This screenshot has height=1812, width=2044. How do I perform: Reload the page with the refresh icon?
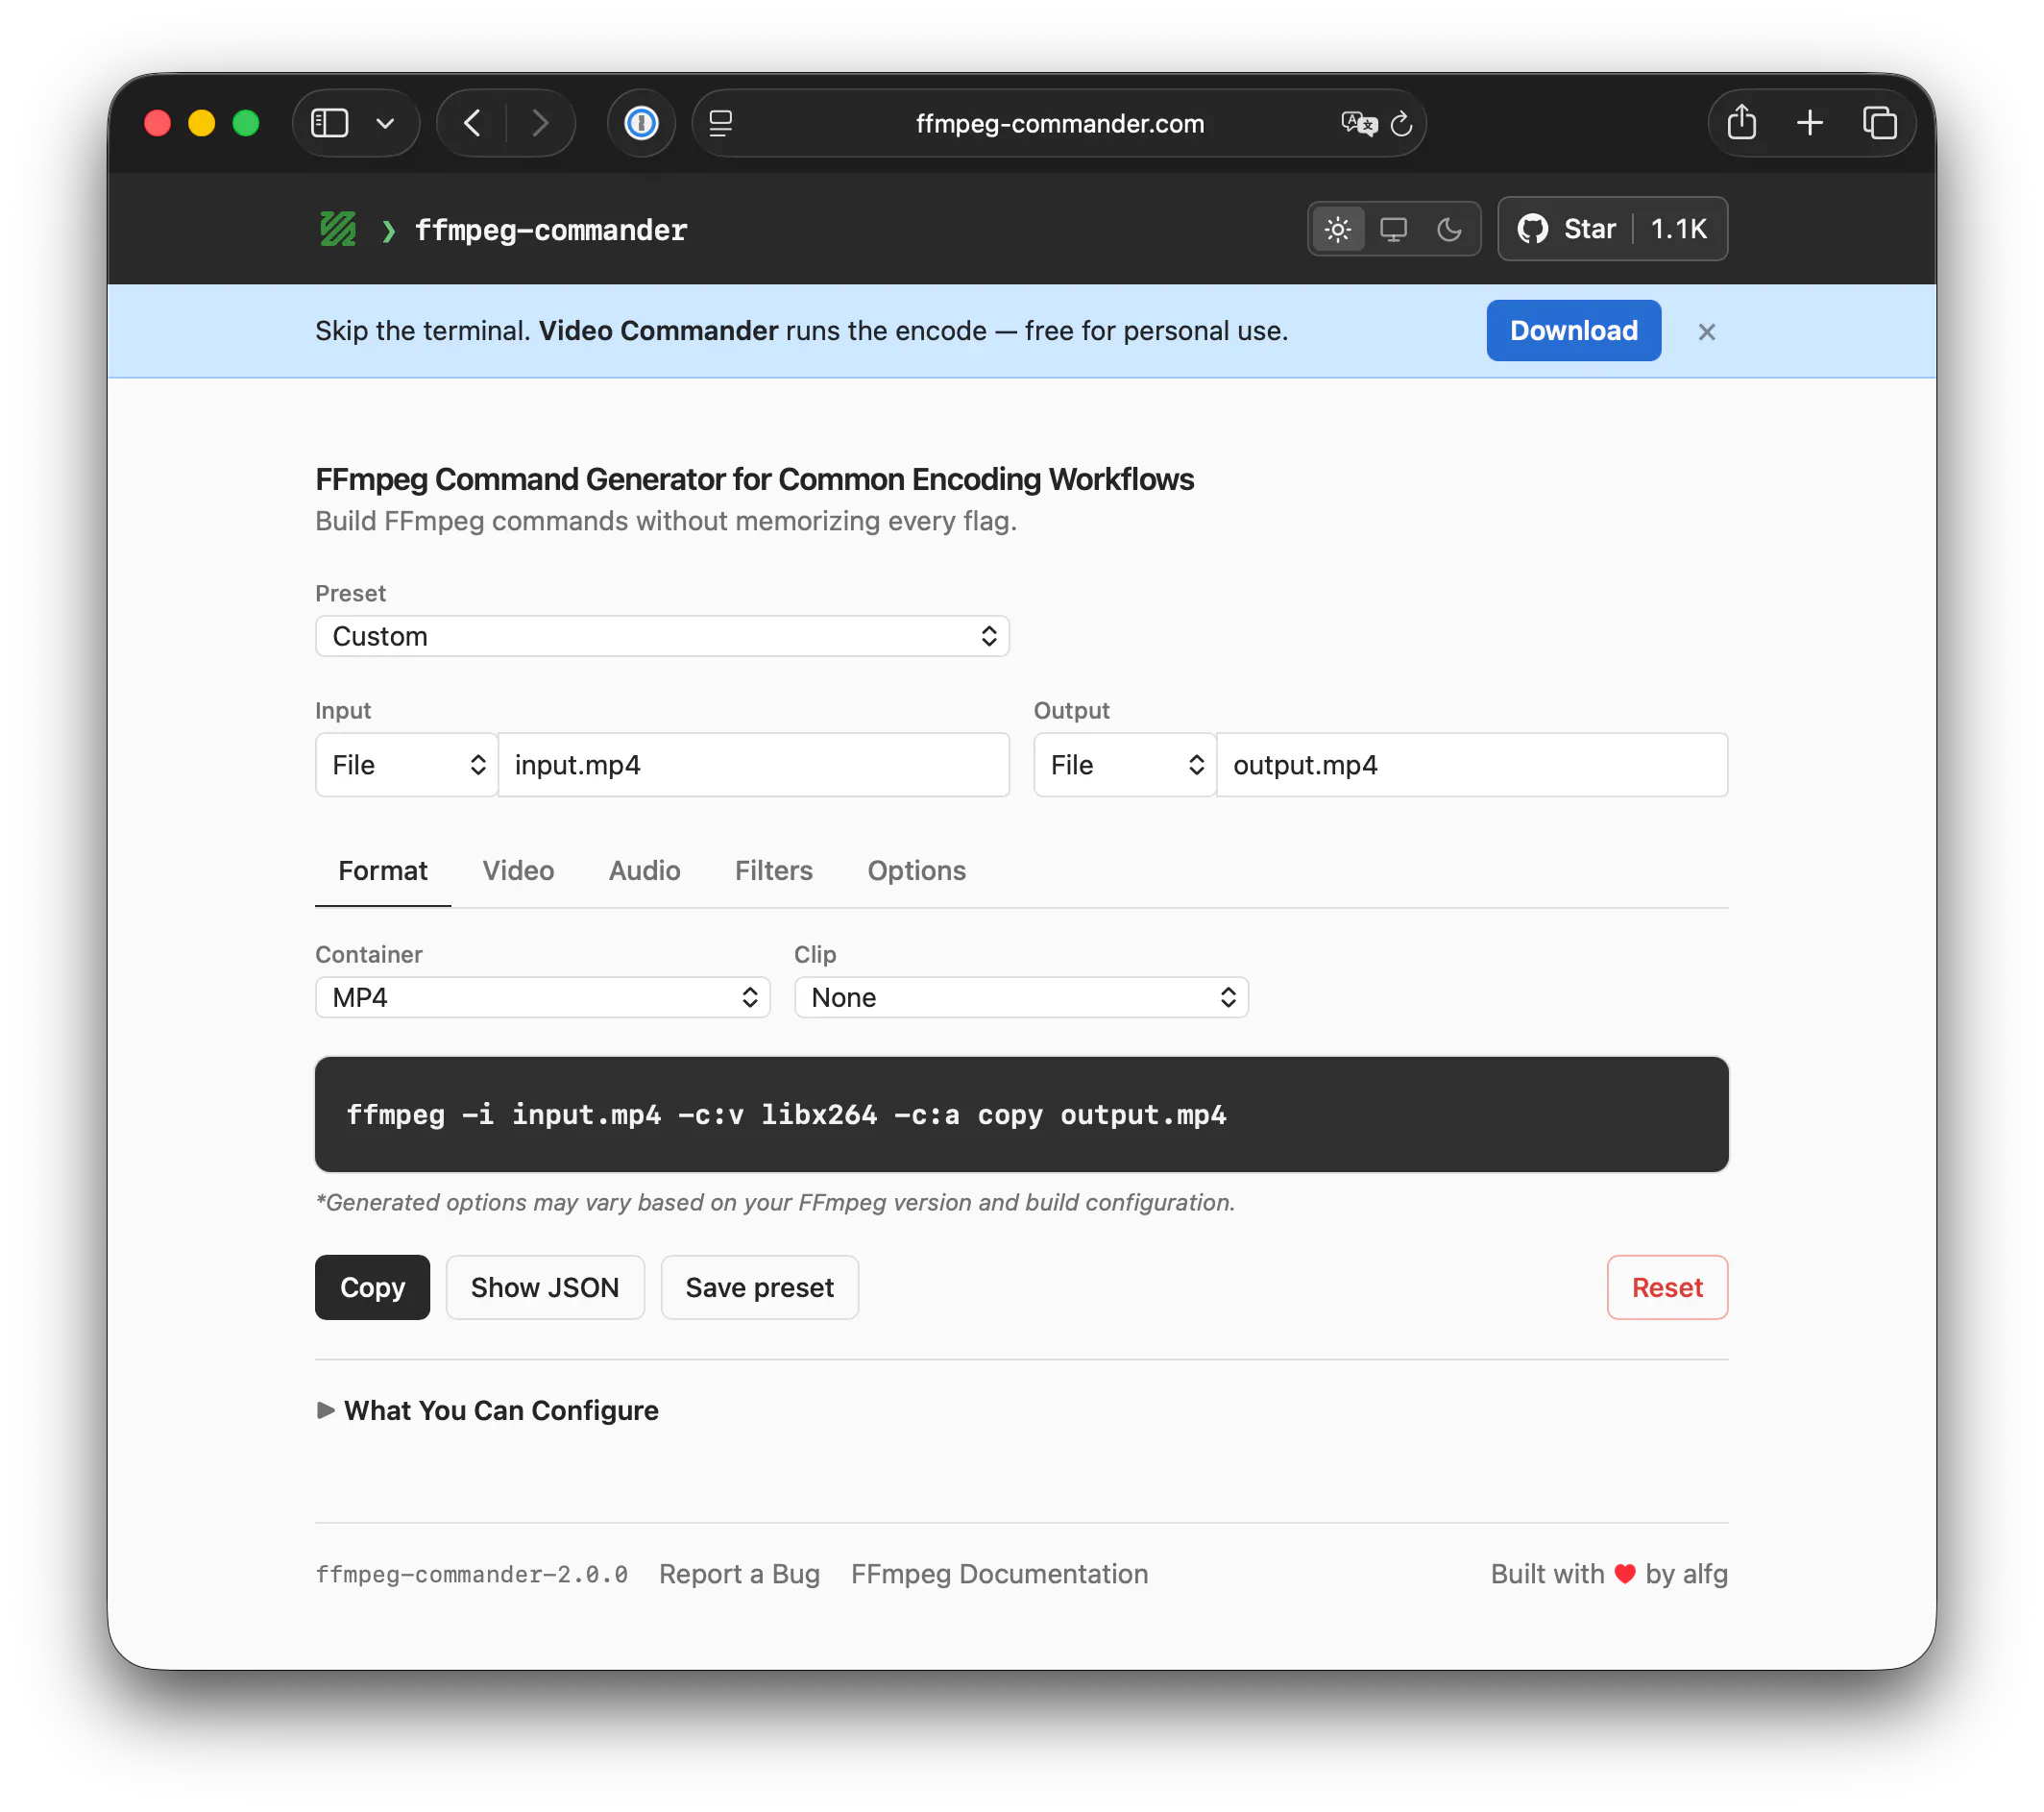tap(1401, 123)
